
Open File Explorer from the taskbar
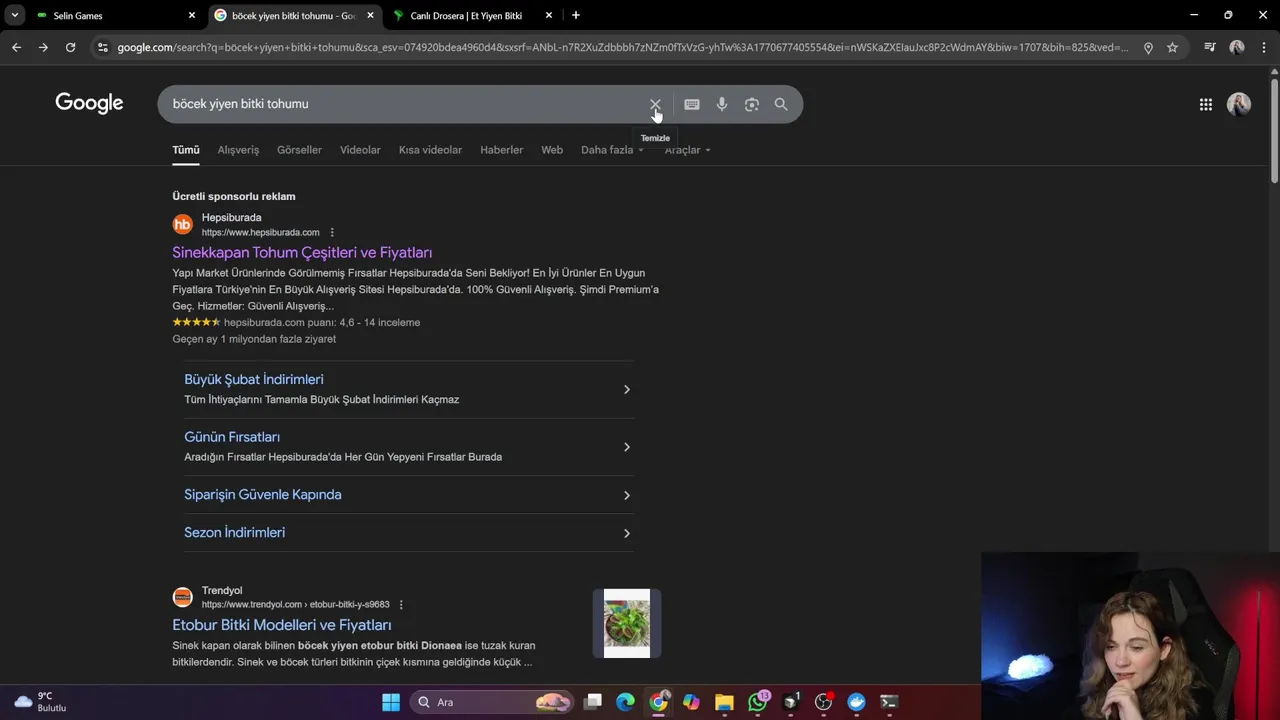(724, 702)
